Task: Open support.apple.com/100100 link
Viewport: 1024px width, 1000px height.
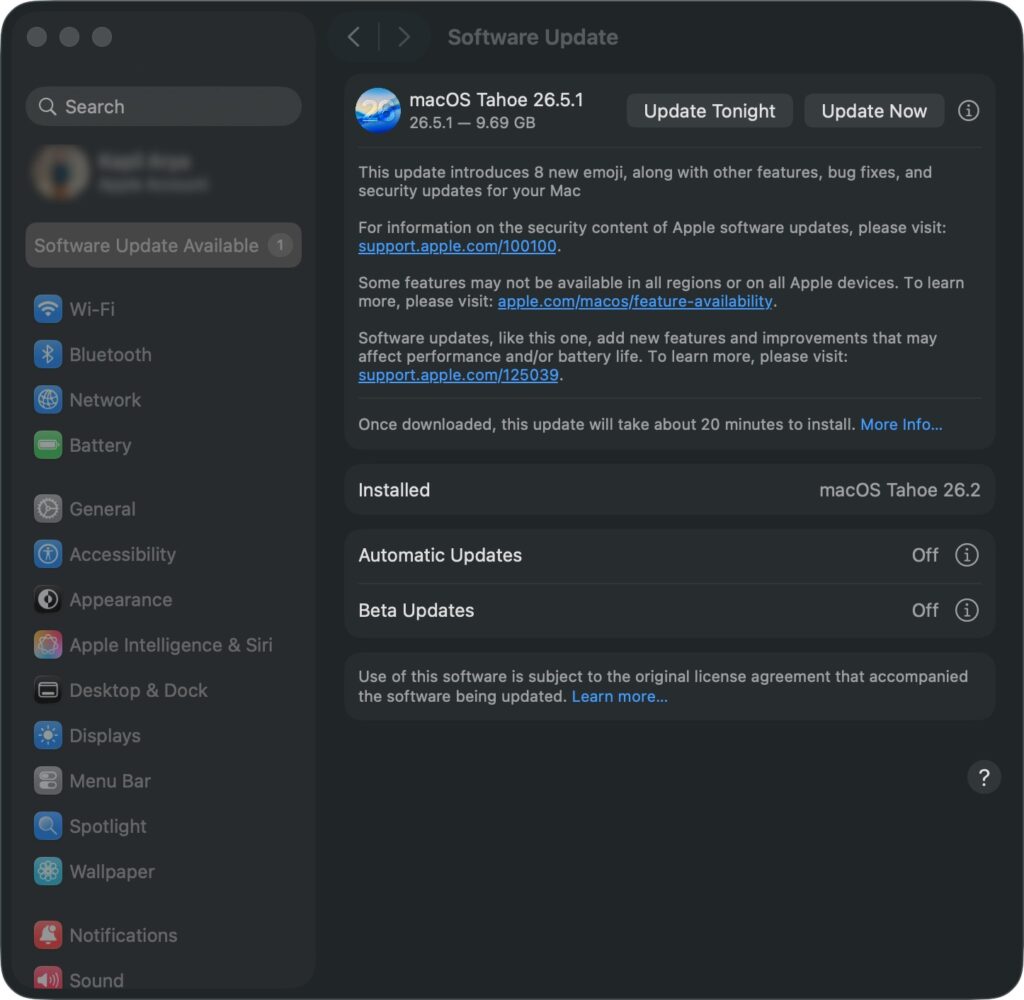Action: [457, 246]
